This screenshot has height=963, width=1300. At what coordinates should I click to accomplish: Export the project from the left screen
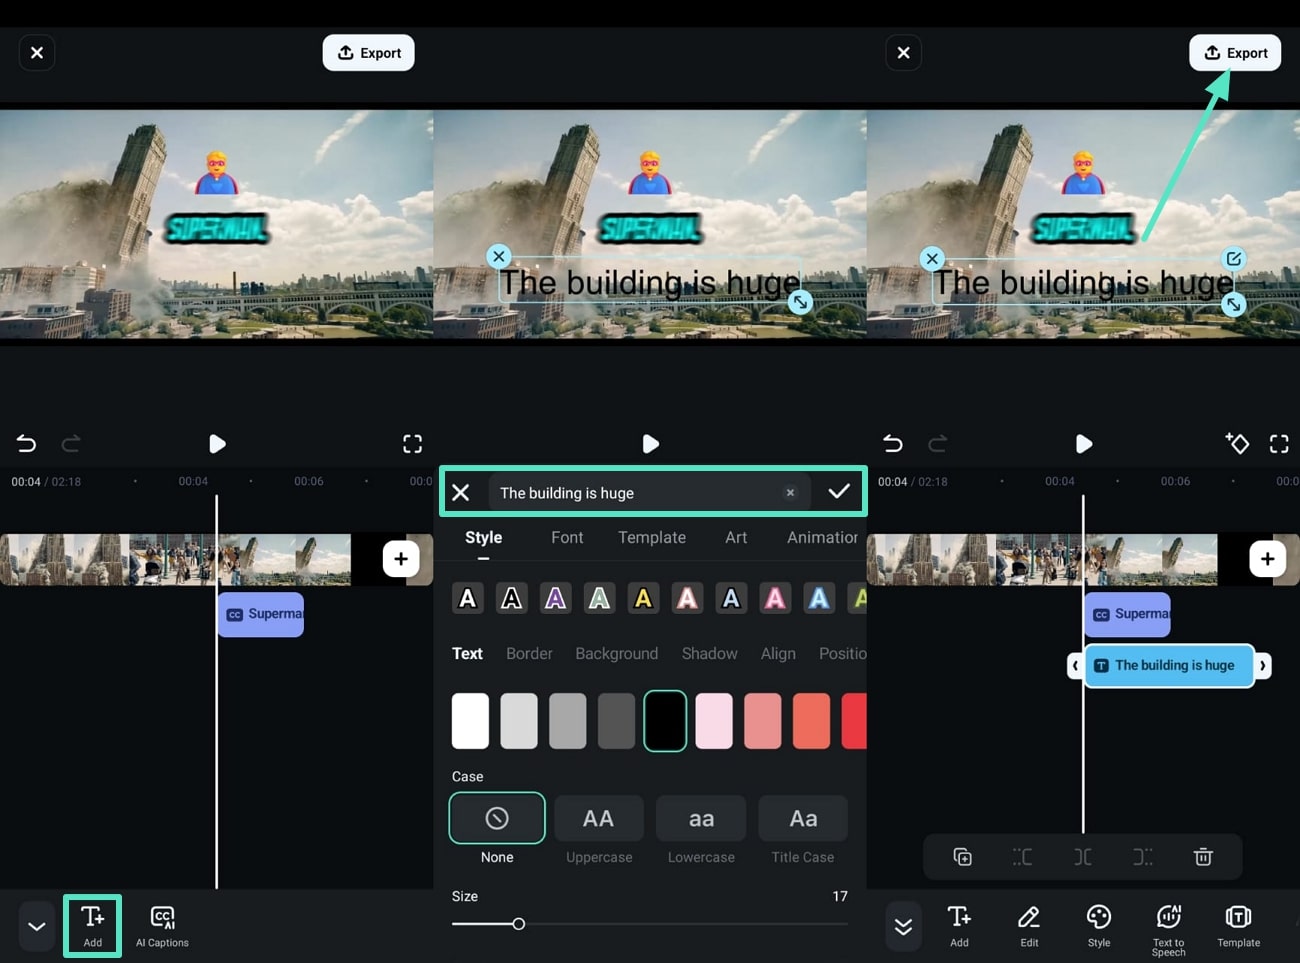(368, 53)
